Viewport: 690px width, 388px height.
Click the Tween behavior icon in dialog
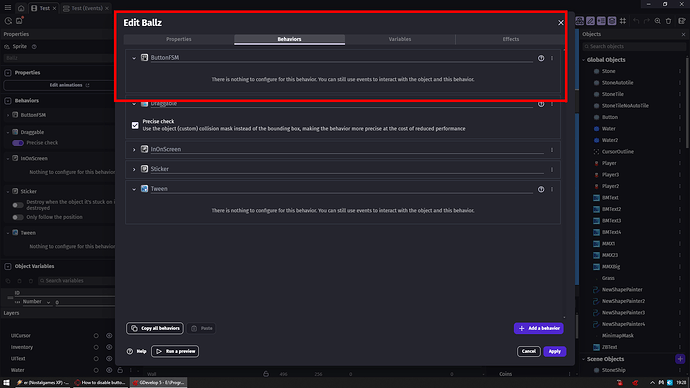144,189
